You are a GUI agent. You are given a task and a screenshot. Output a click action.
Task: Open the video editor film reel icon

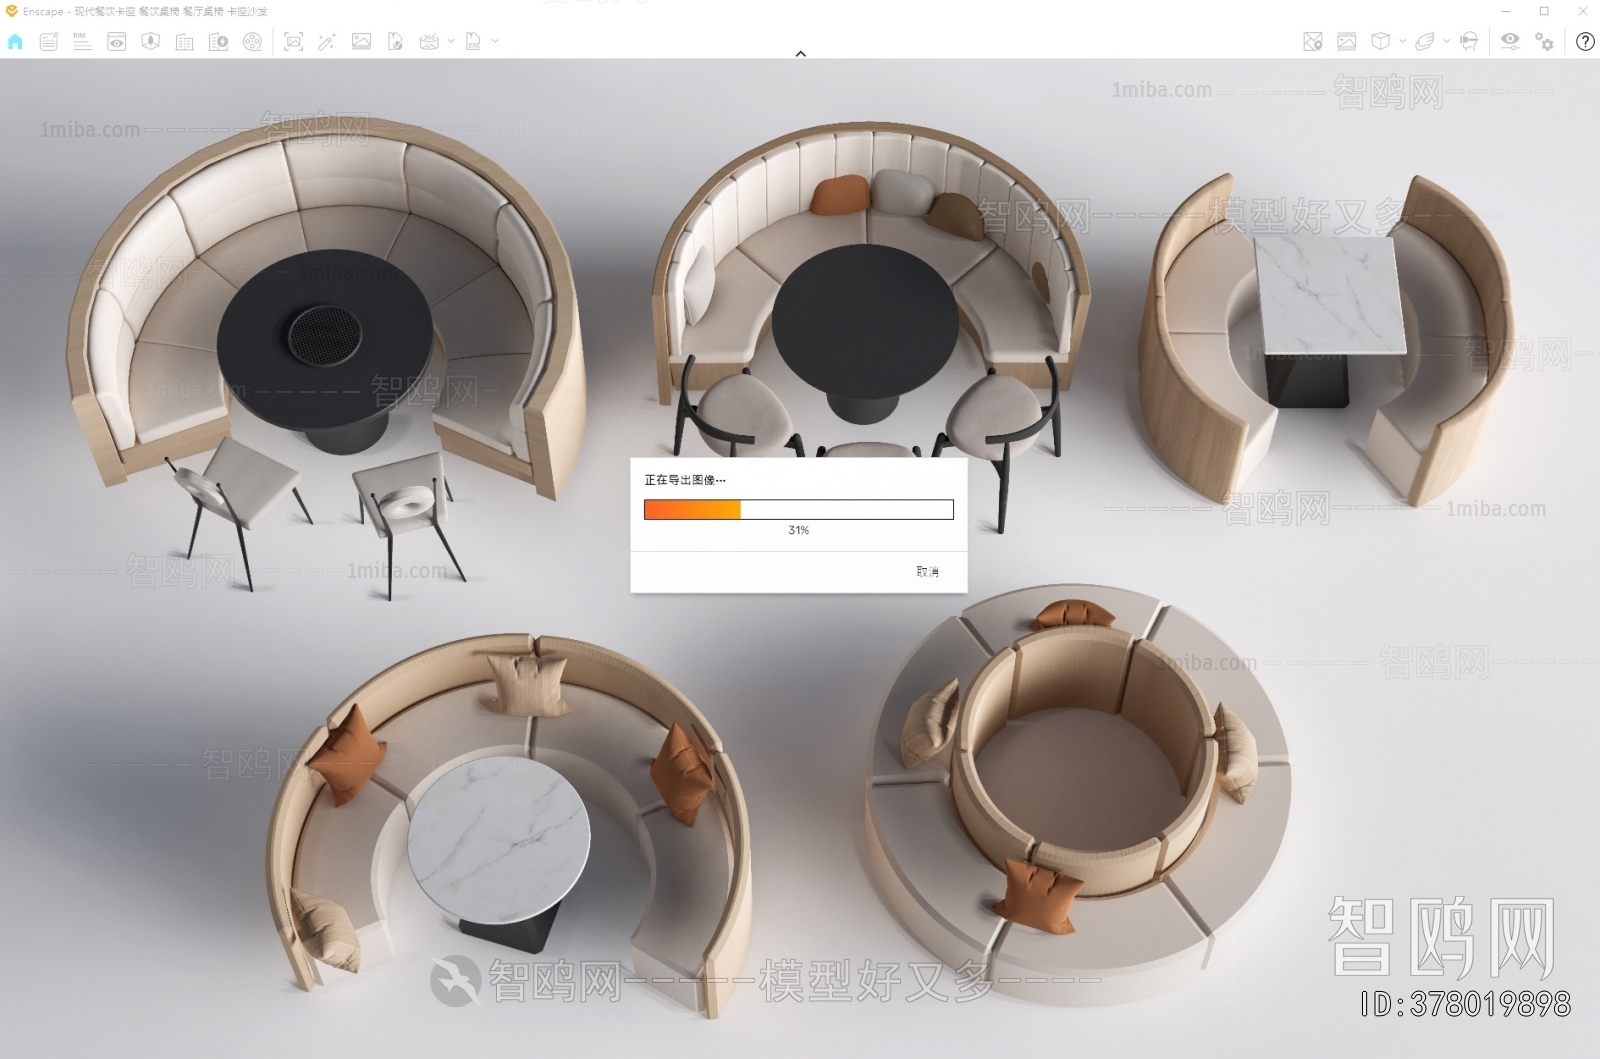pos(253,41)
